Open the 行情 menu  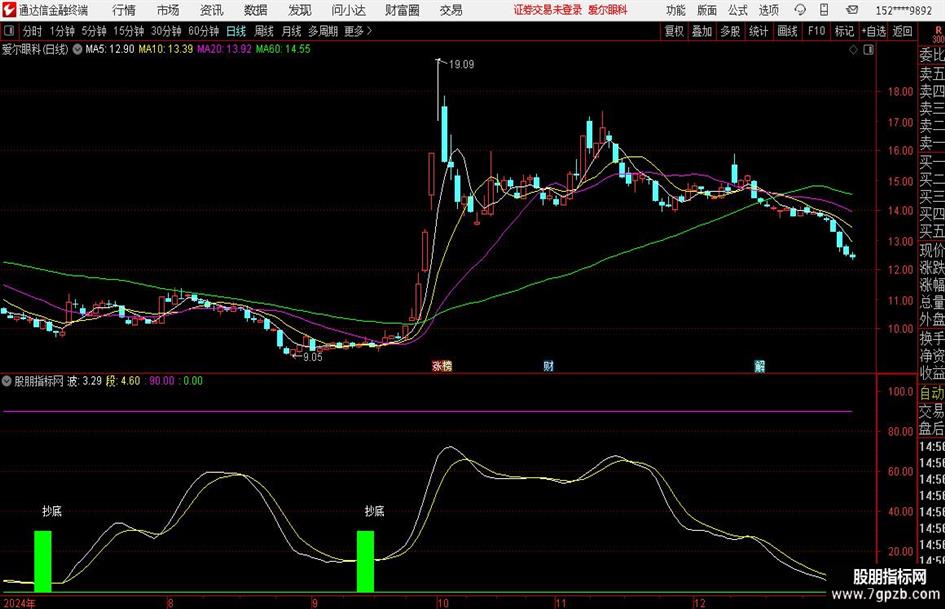pos(124,10)
